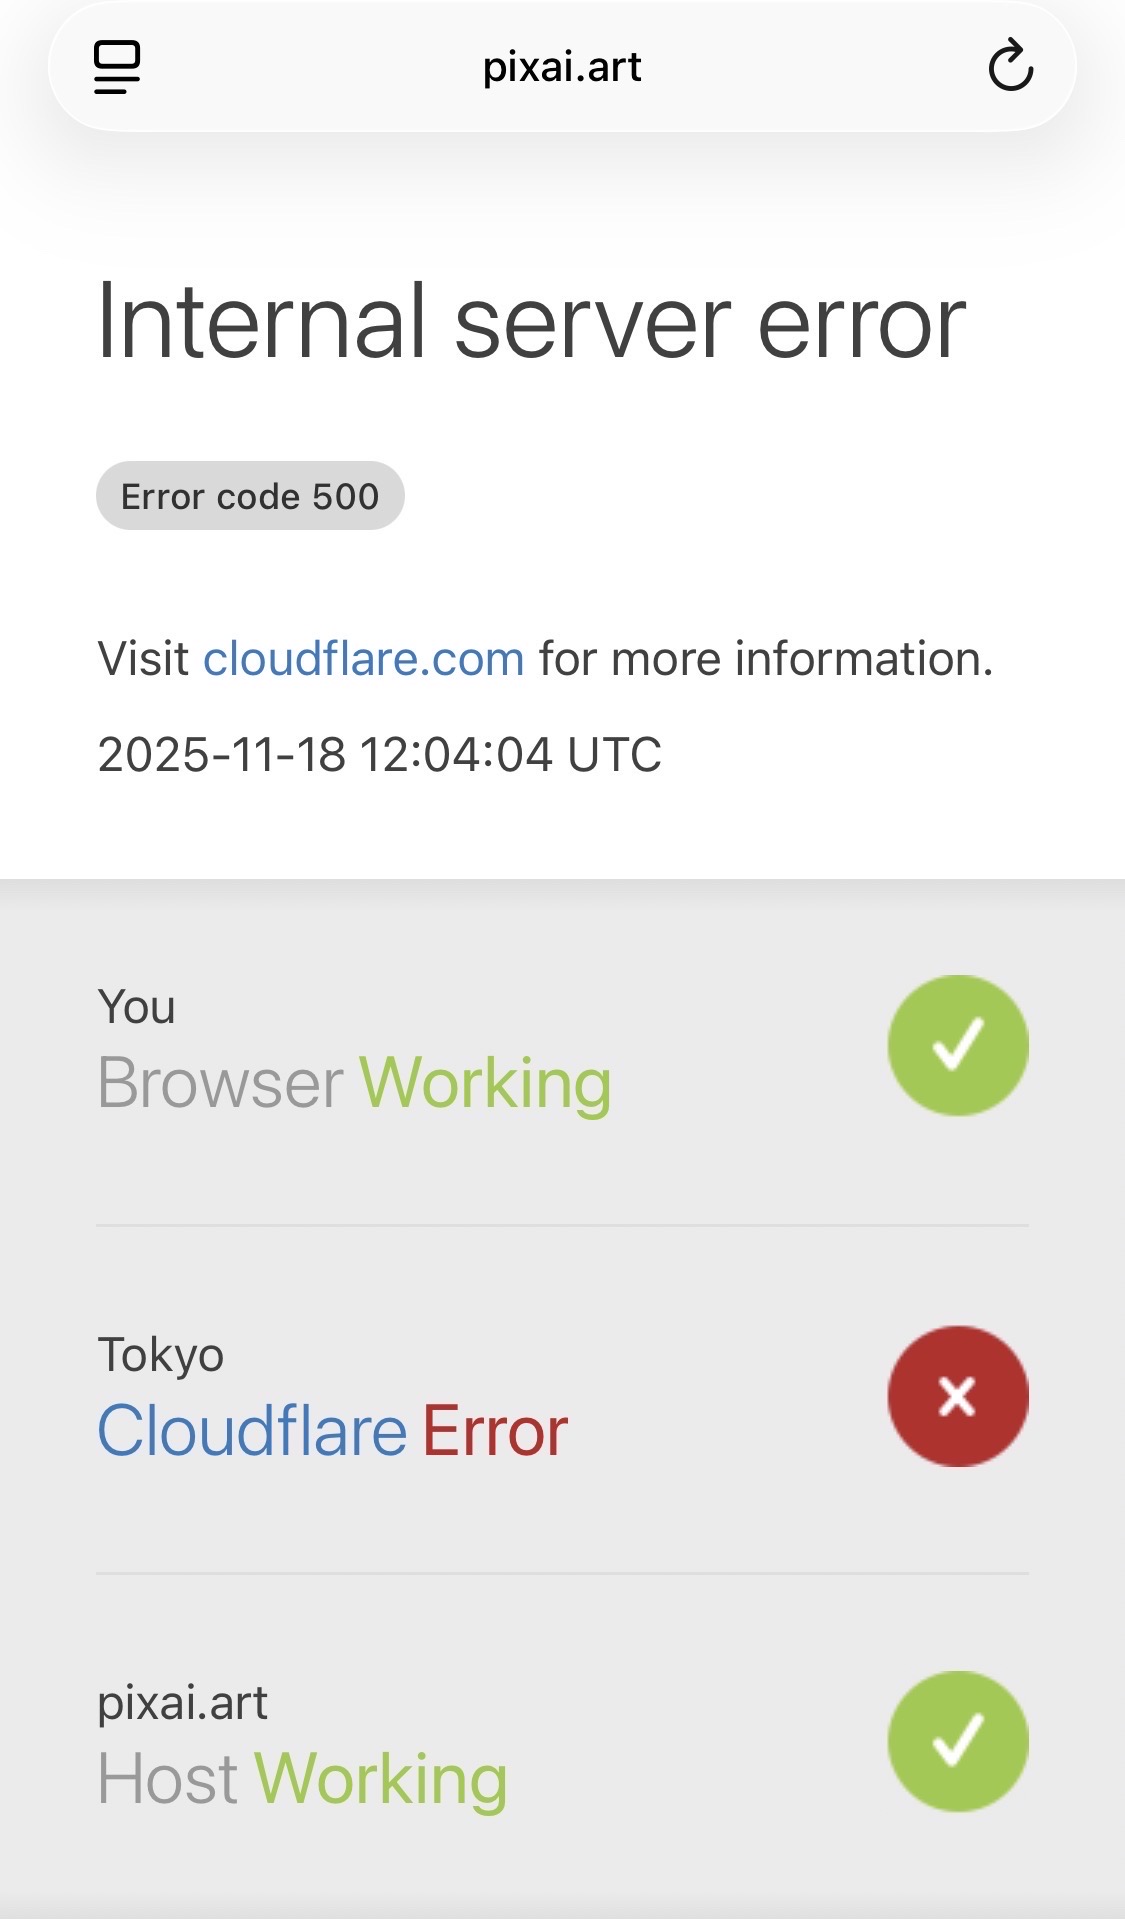1125x1919 pixels.
Task: Click the pixai.art address bar
Action: pyautogui.click(x=562, y=67)
